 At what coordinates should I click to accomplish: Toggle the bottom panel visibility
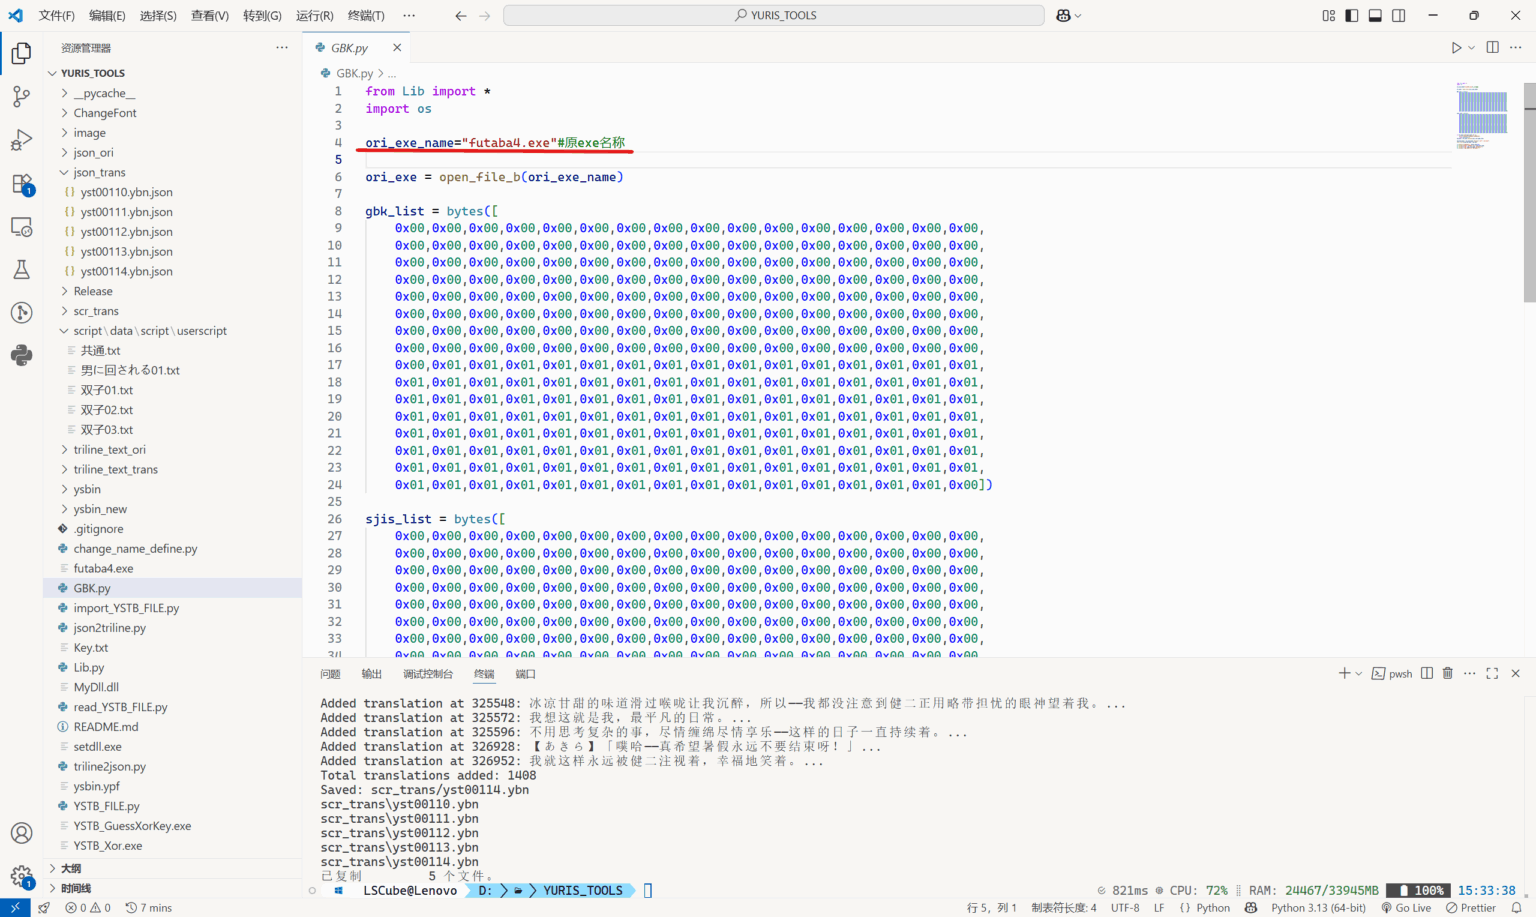pyautogui.click(x=1375, y=15)
